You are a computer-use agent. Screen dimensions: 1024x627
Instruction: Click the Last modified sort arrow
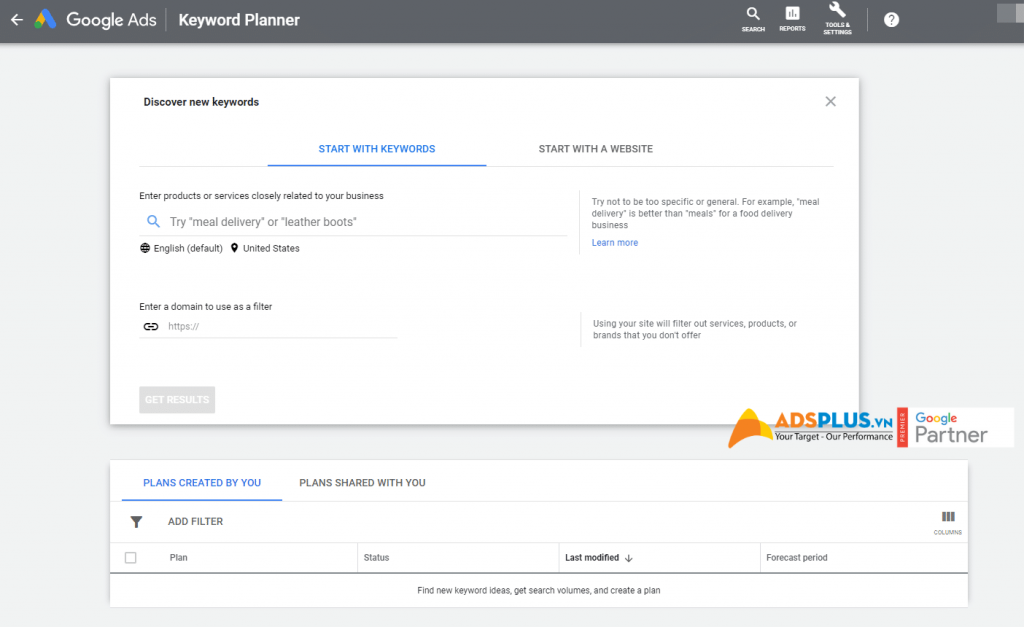pos(629,558)
